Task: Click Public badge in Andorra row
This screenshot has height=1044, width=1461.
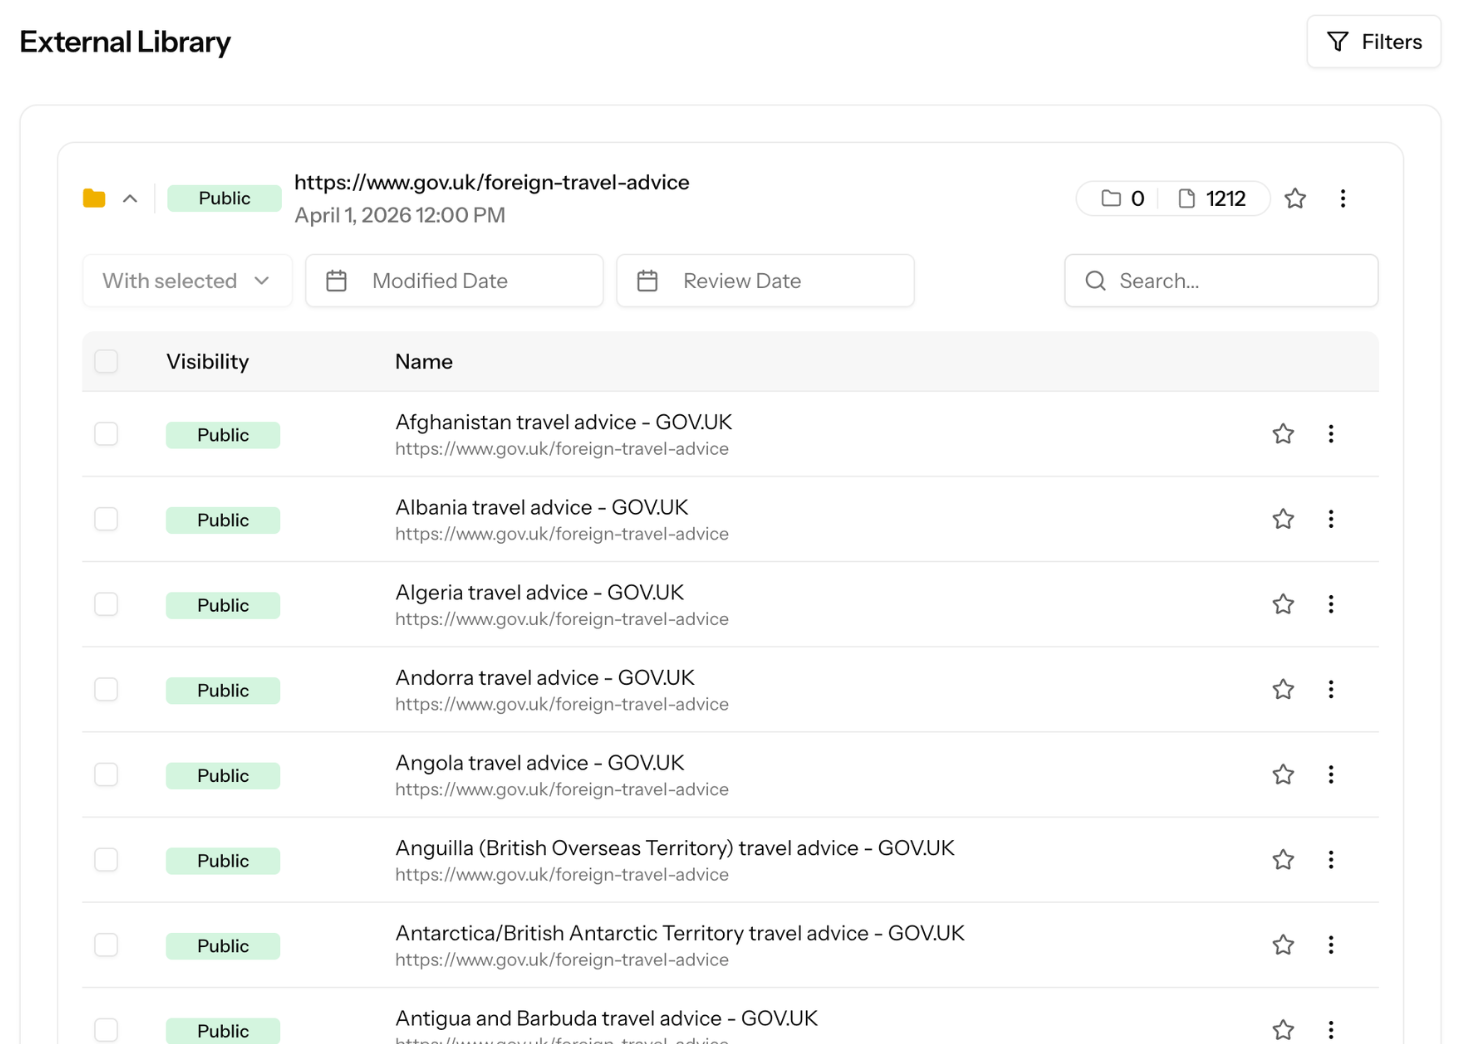Action: click(x=223, y=690)
